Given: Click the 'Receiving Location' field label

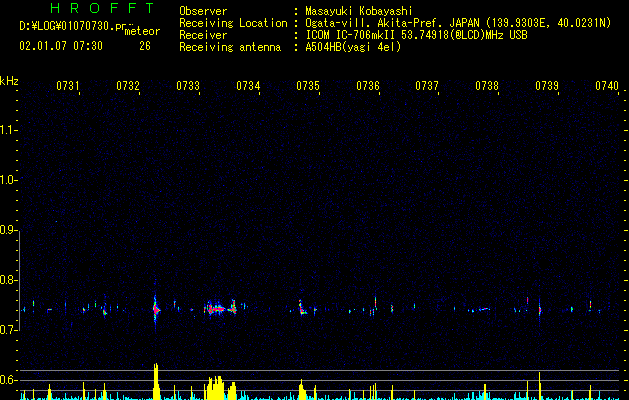Looking at the screenshot, I should pyautogui.click(x=233, y=23).
